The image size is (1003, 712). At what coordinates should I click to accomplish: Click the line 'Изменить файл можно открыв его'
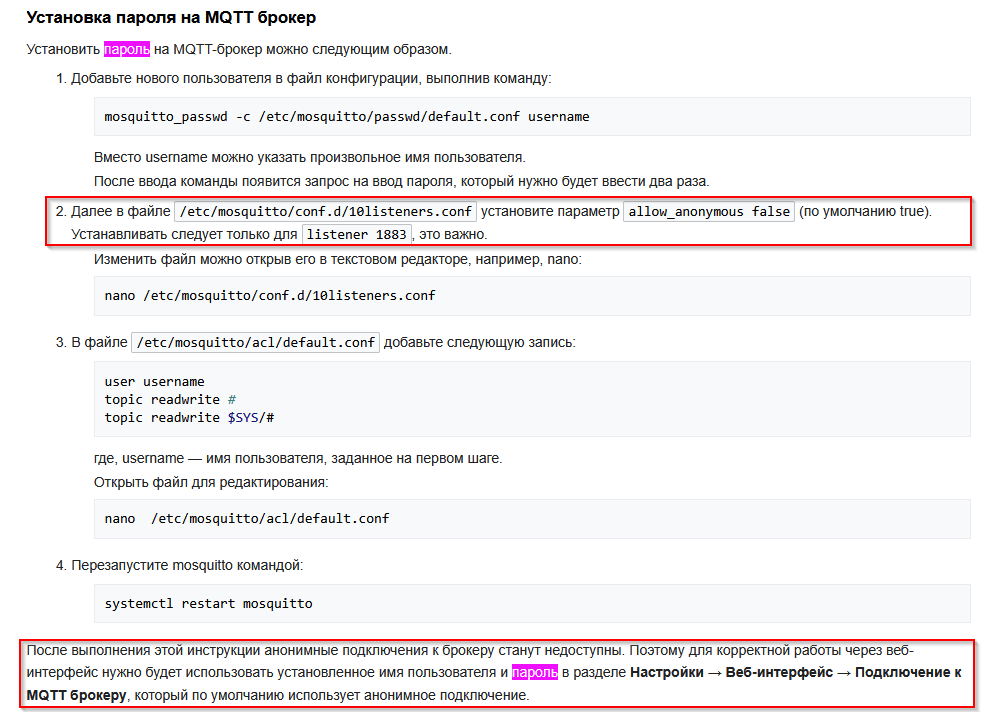click(338, 259)
